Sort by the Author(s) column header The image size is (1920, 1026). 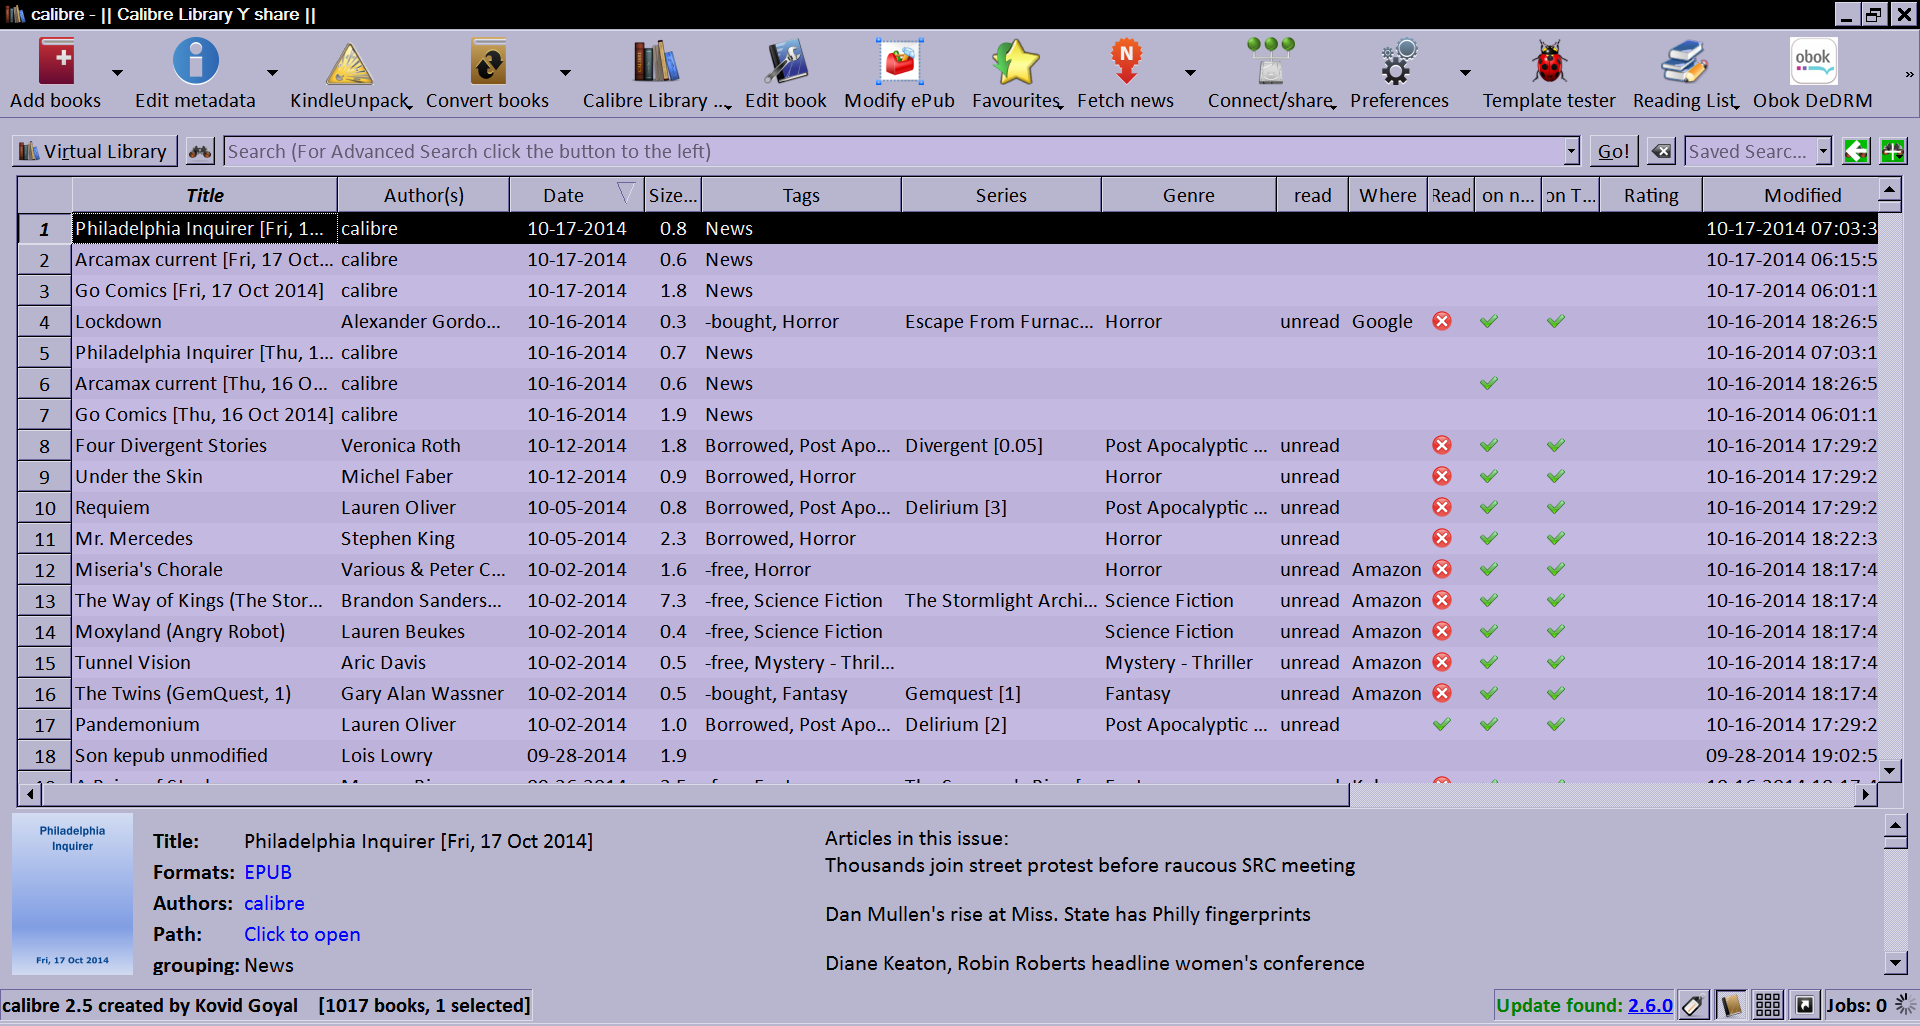(x=424, y=195)
